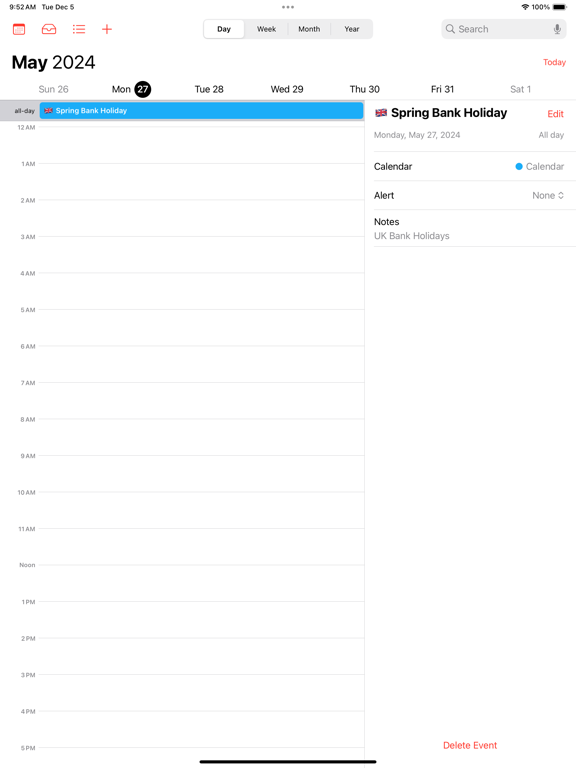Tap the status bar clock 9:52 AM

pyautogui.click(x=23, y=7)
